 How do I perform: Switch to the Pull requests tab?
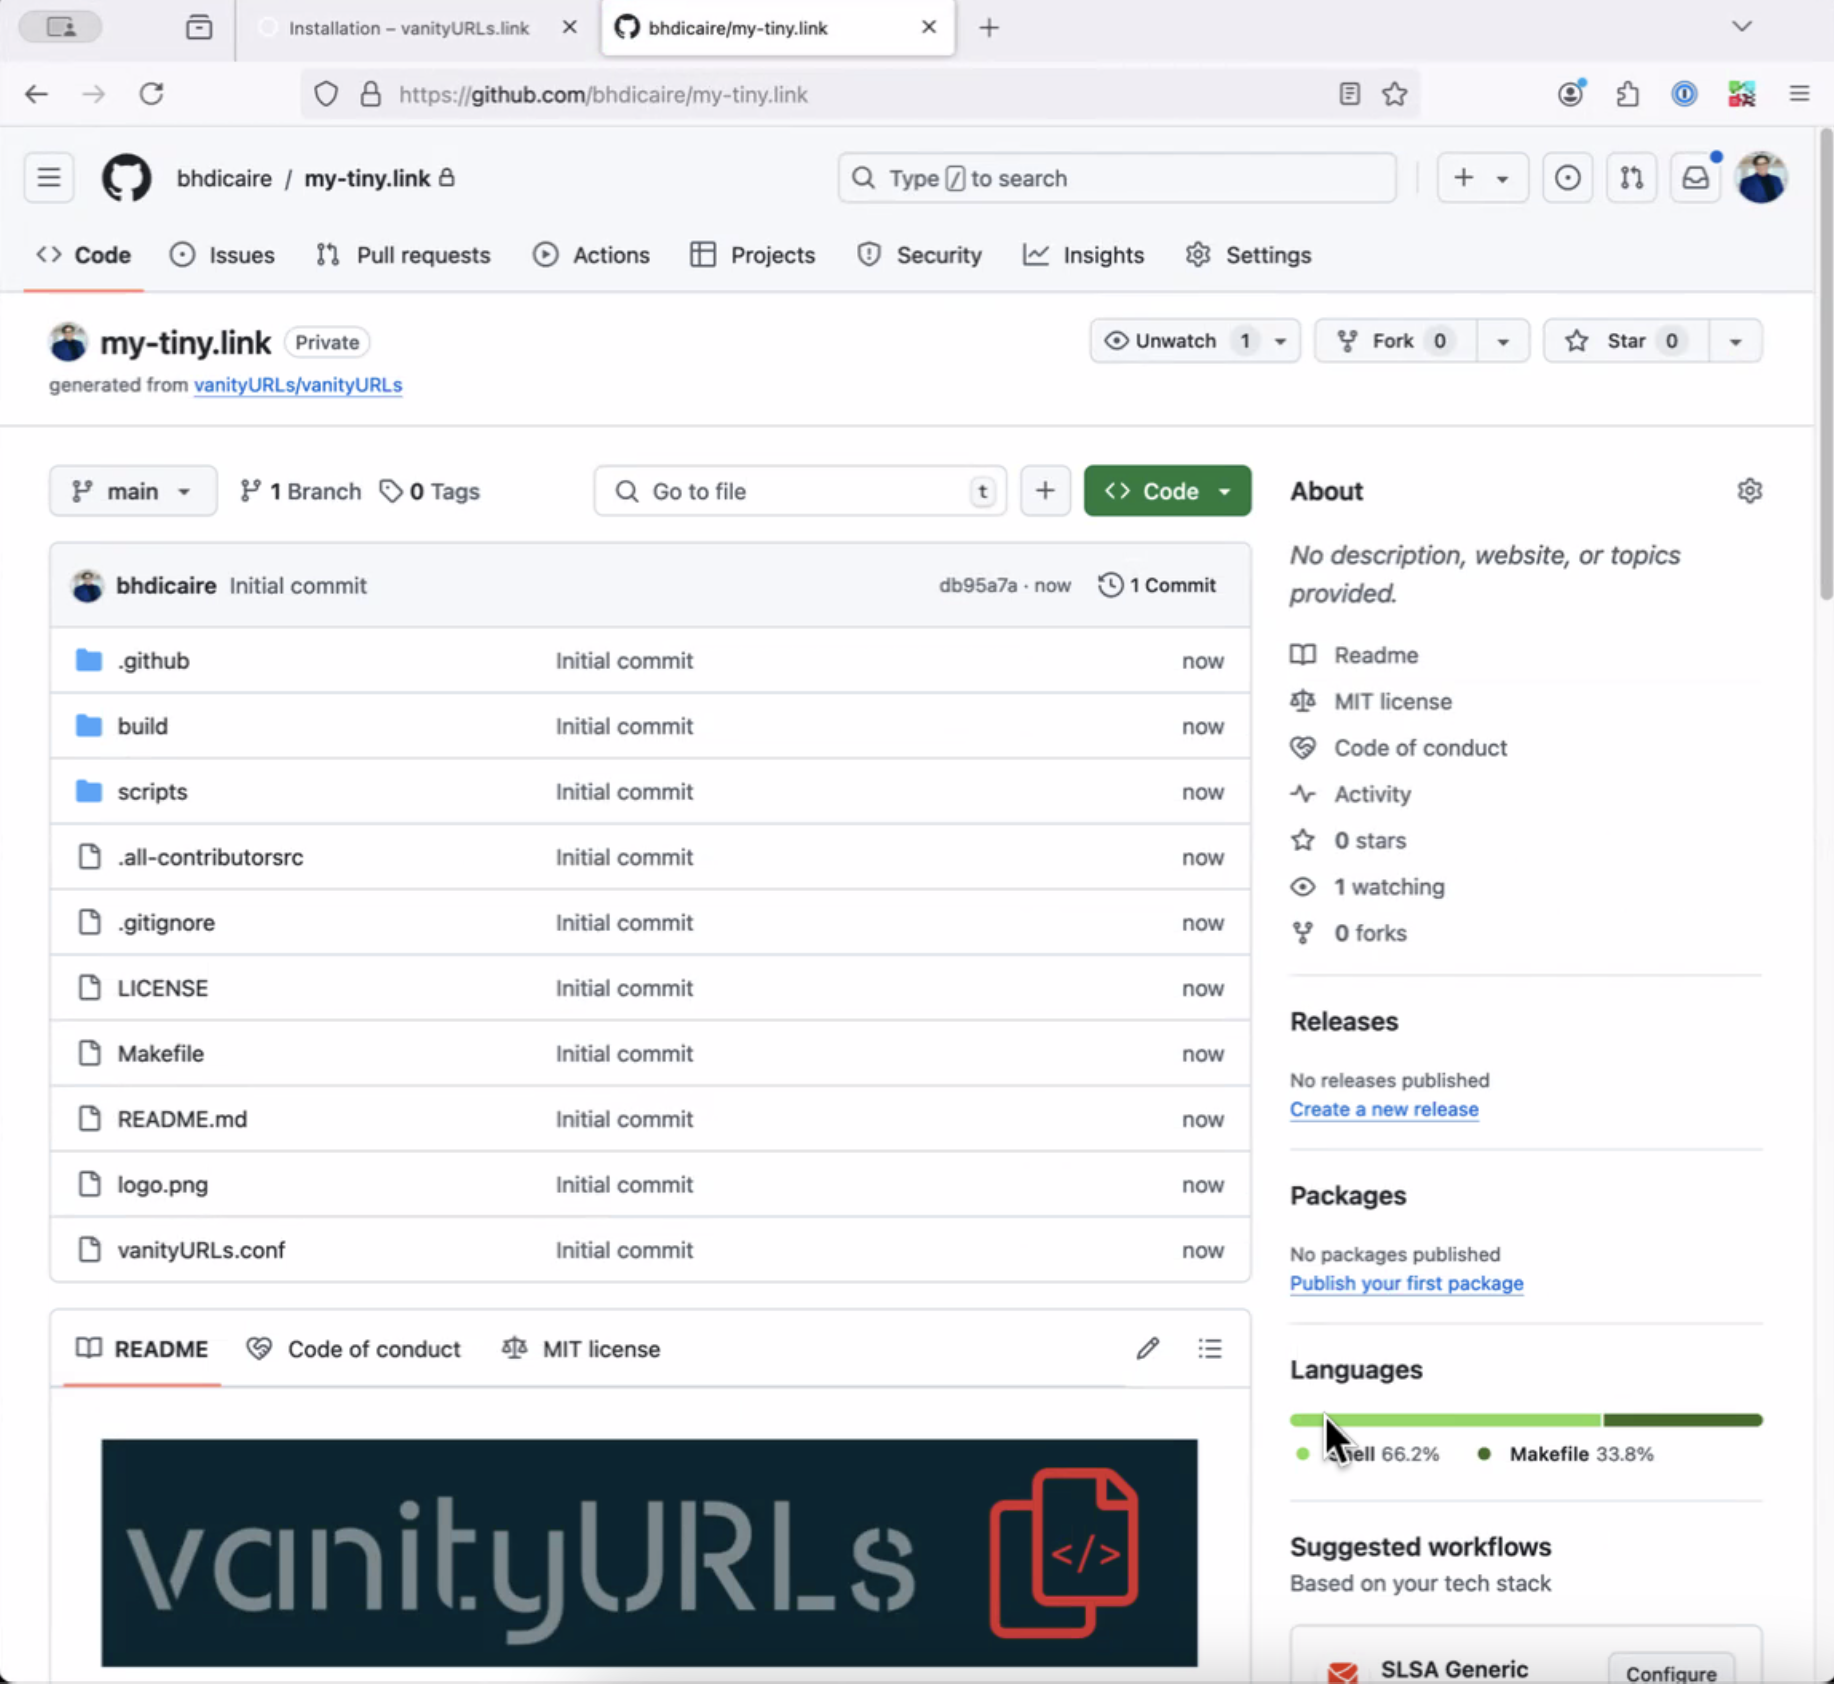click(x=403, y=255)
